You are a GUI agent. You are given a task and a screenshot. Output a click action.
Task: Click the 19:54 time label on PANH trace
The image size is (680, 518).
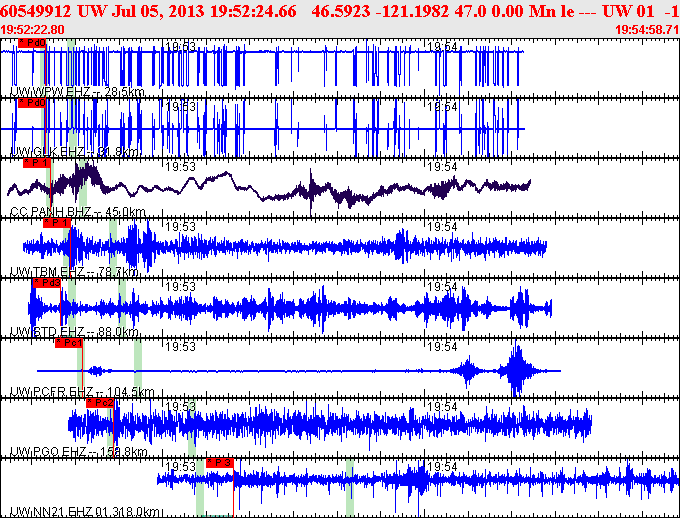pyautogui.click(x=442, y=167)
